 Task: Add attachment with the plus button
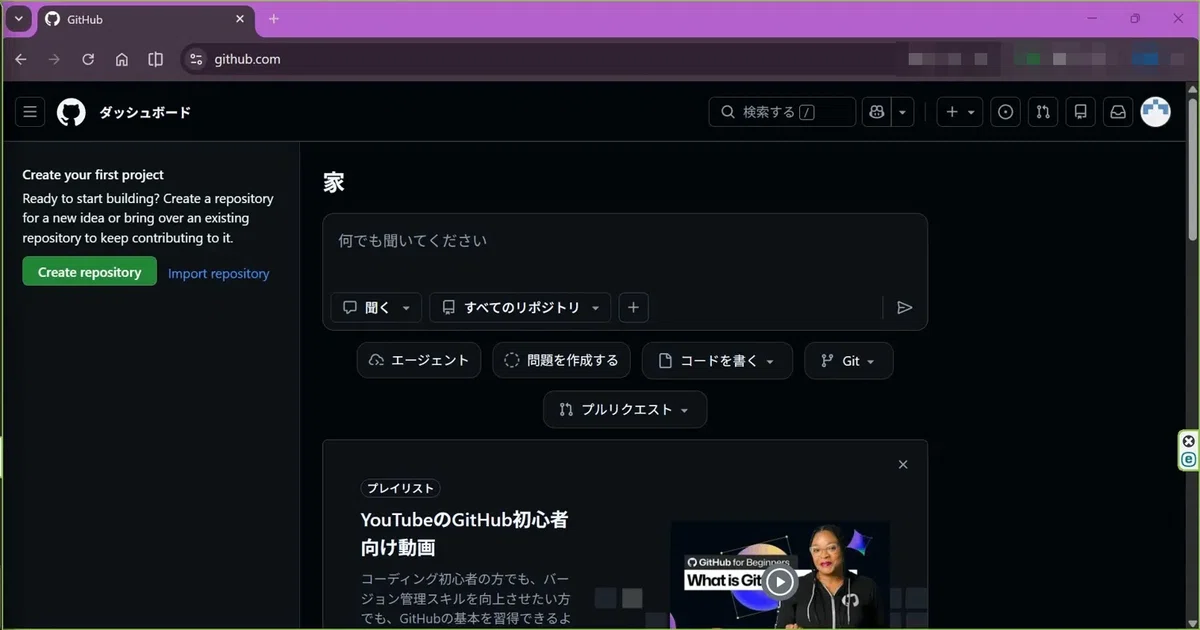[x=633, y=307]
